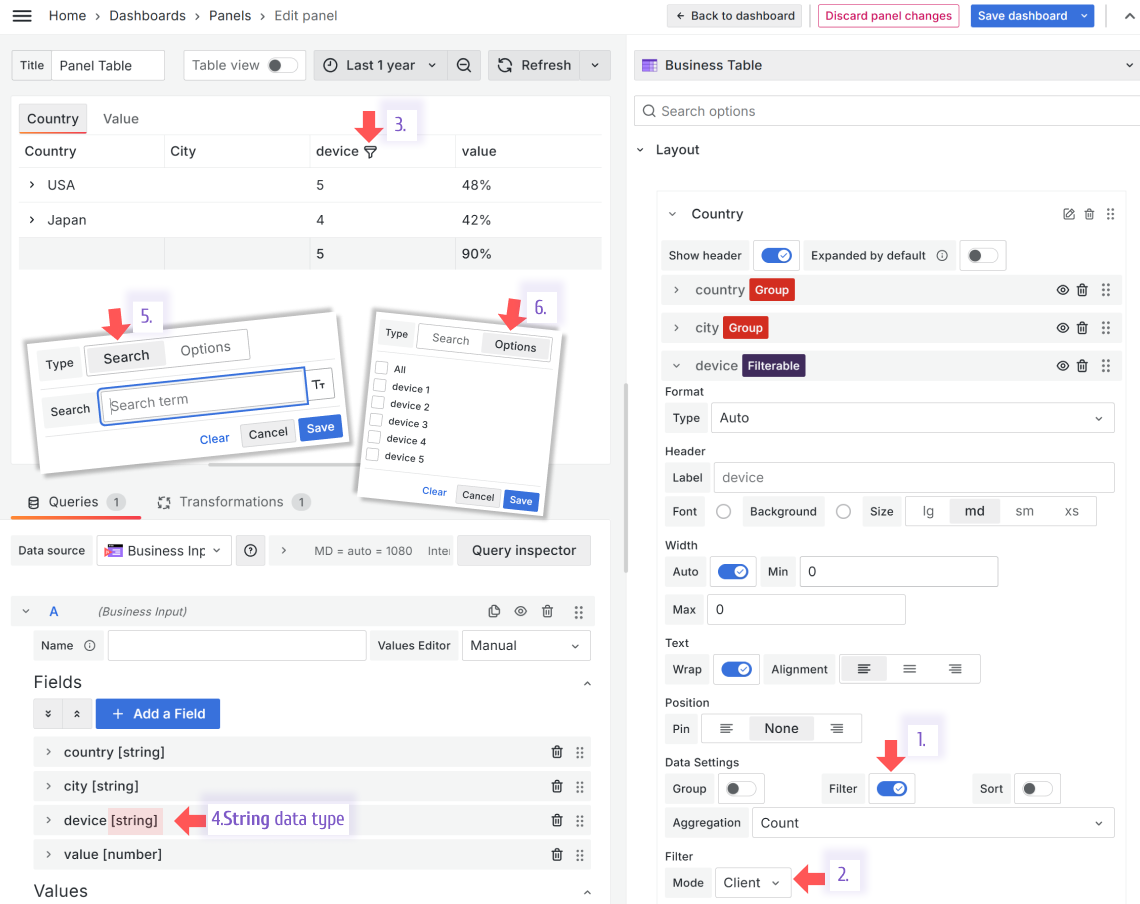The height and width of the screenshot is (904, 1140).
Task: Delete the city Group field with trash icon
Action: [x=1082, y=327]
